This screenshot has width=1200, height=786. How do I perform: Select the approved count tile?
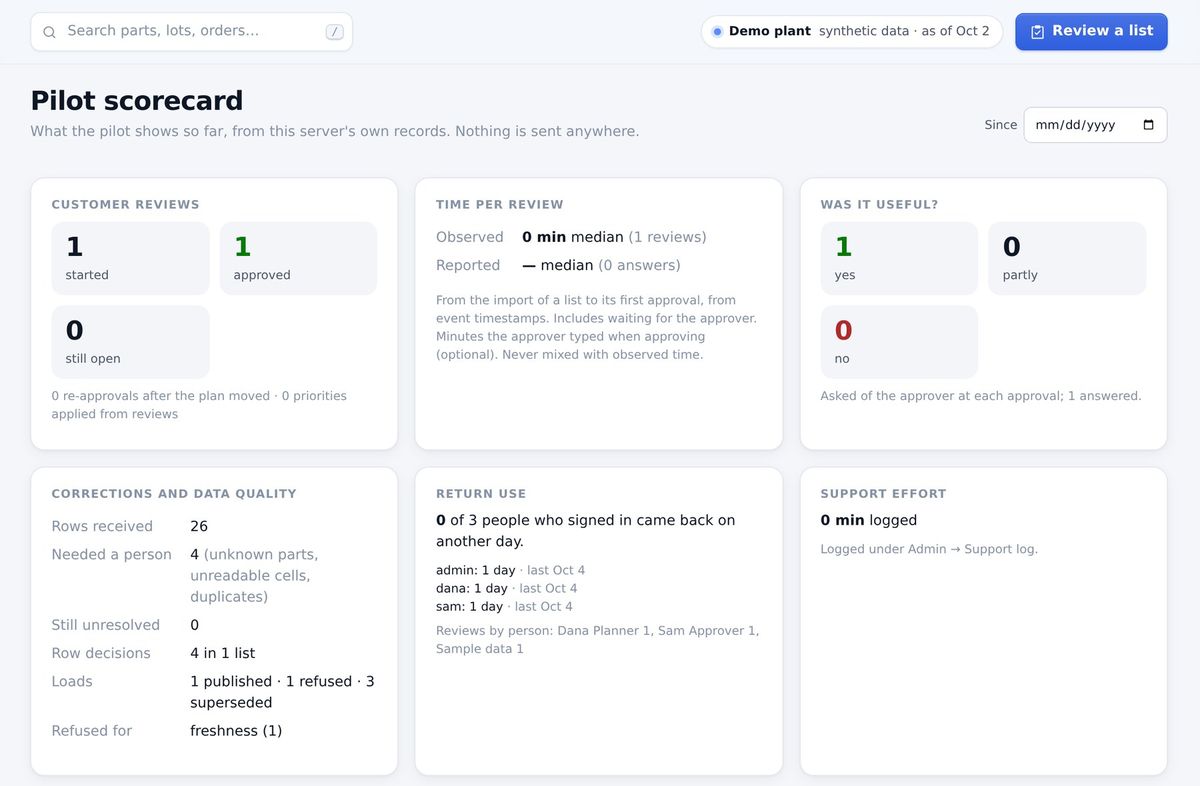click(x=298, y=258)
